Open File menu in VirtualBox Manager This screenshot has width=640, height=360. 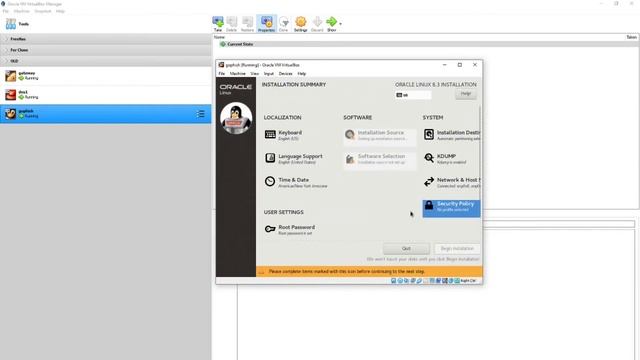tap(6, 11)
